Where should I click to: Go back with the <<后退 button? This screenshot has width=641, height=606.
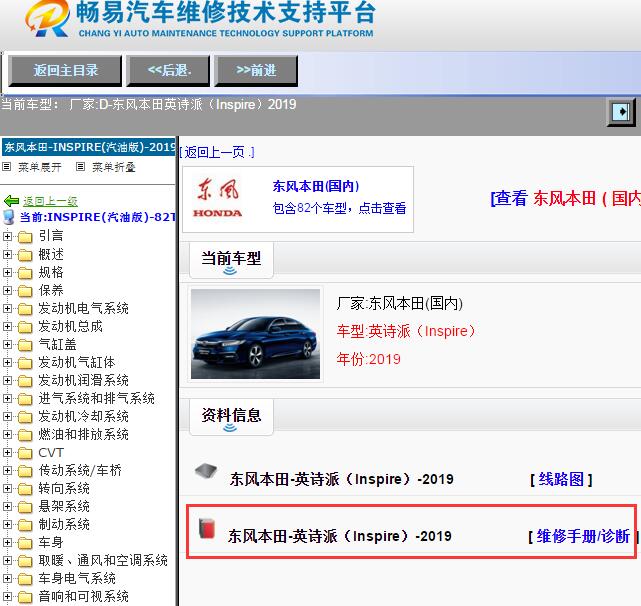tap(168, 70)
